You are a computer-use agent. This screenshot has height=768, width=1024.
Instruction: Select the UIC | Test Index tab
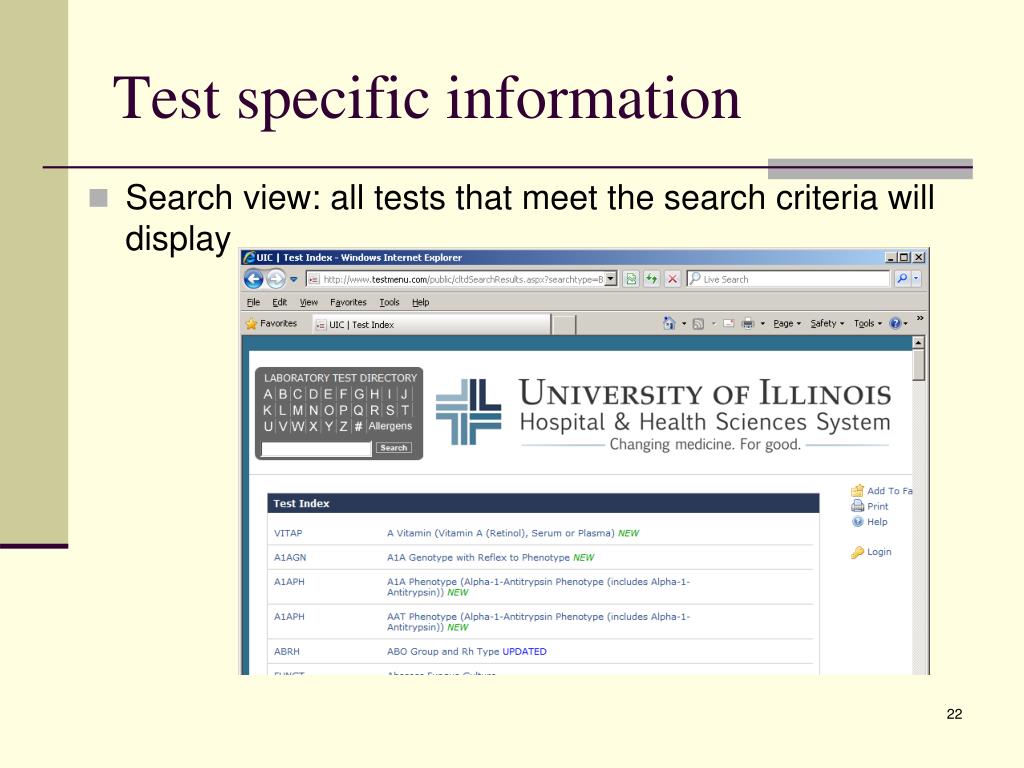pyautogui.click(x=431, y=325)
